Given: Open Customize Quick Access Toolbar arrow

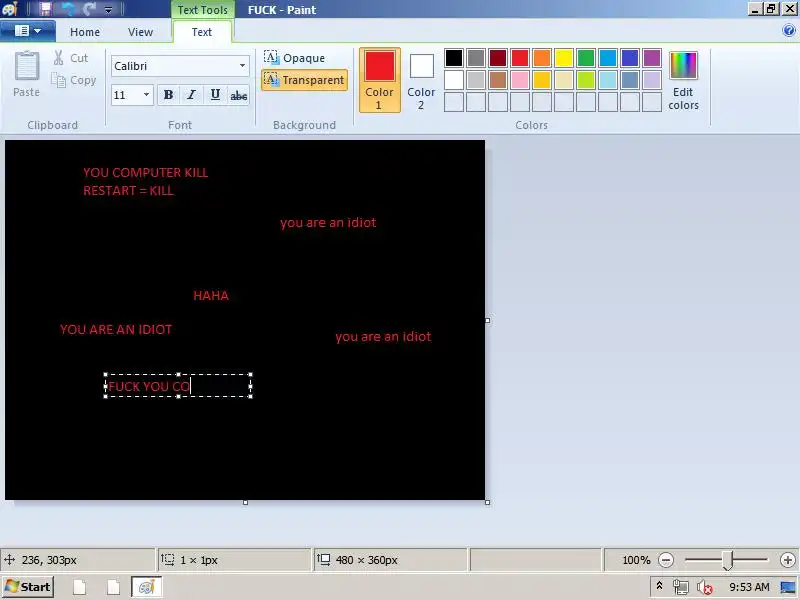Looking at the screenshot, I should pyautogui.click(x=108, y=9).
